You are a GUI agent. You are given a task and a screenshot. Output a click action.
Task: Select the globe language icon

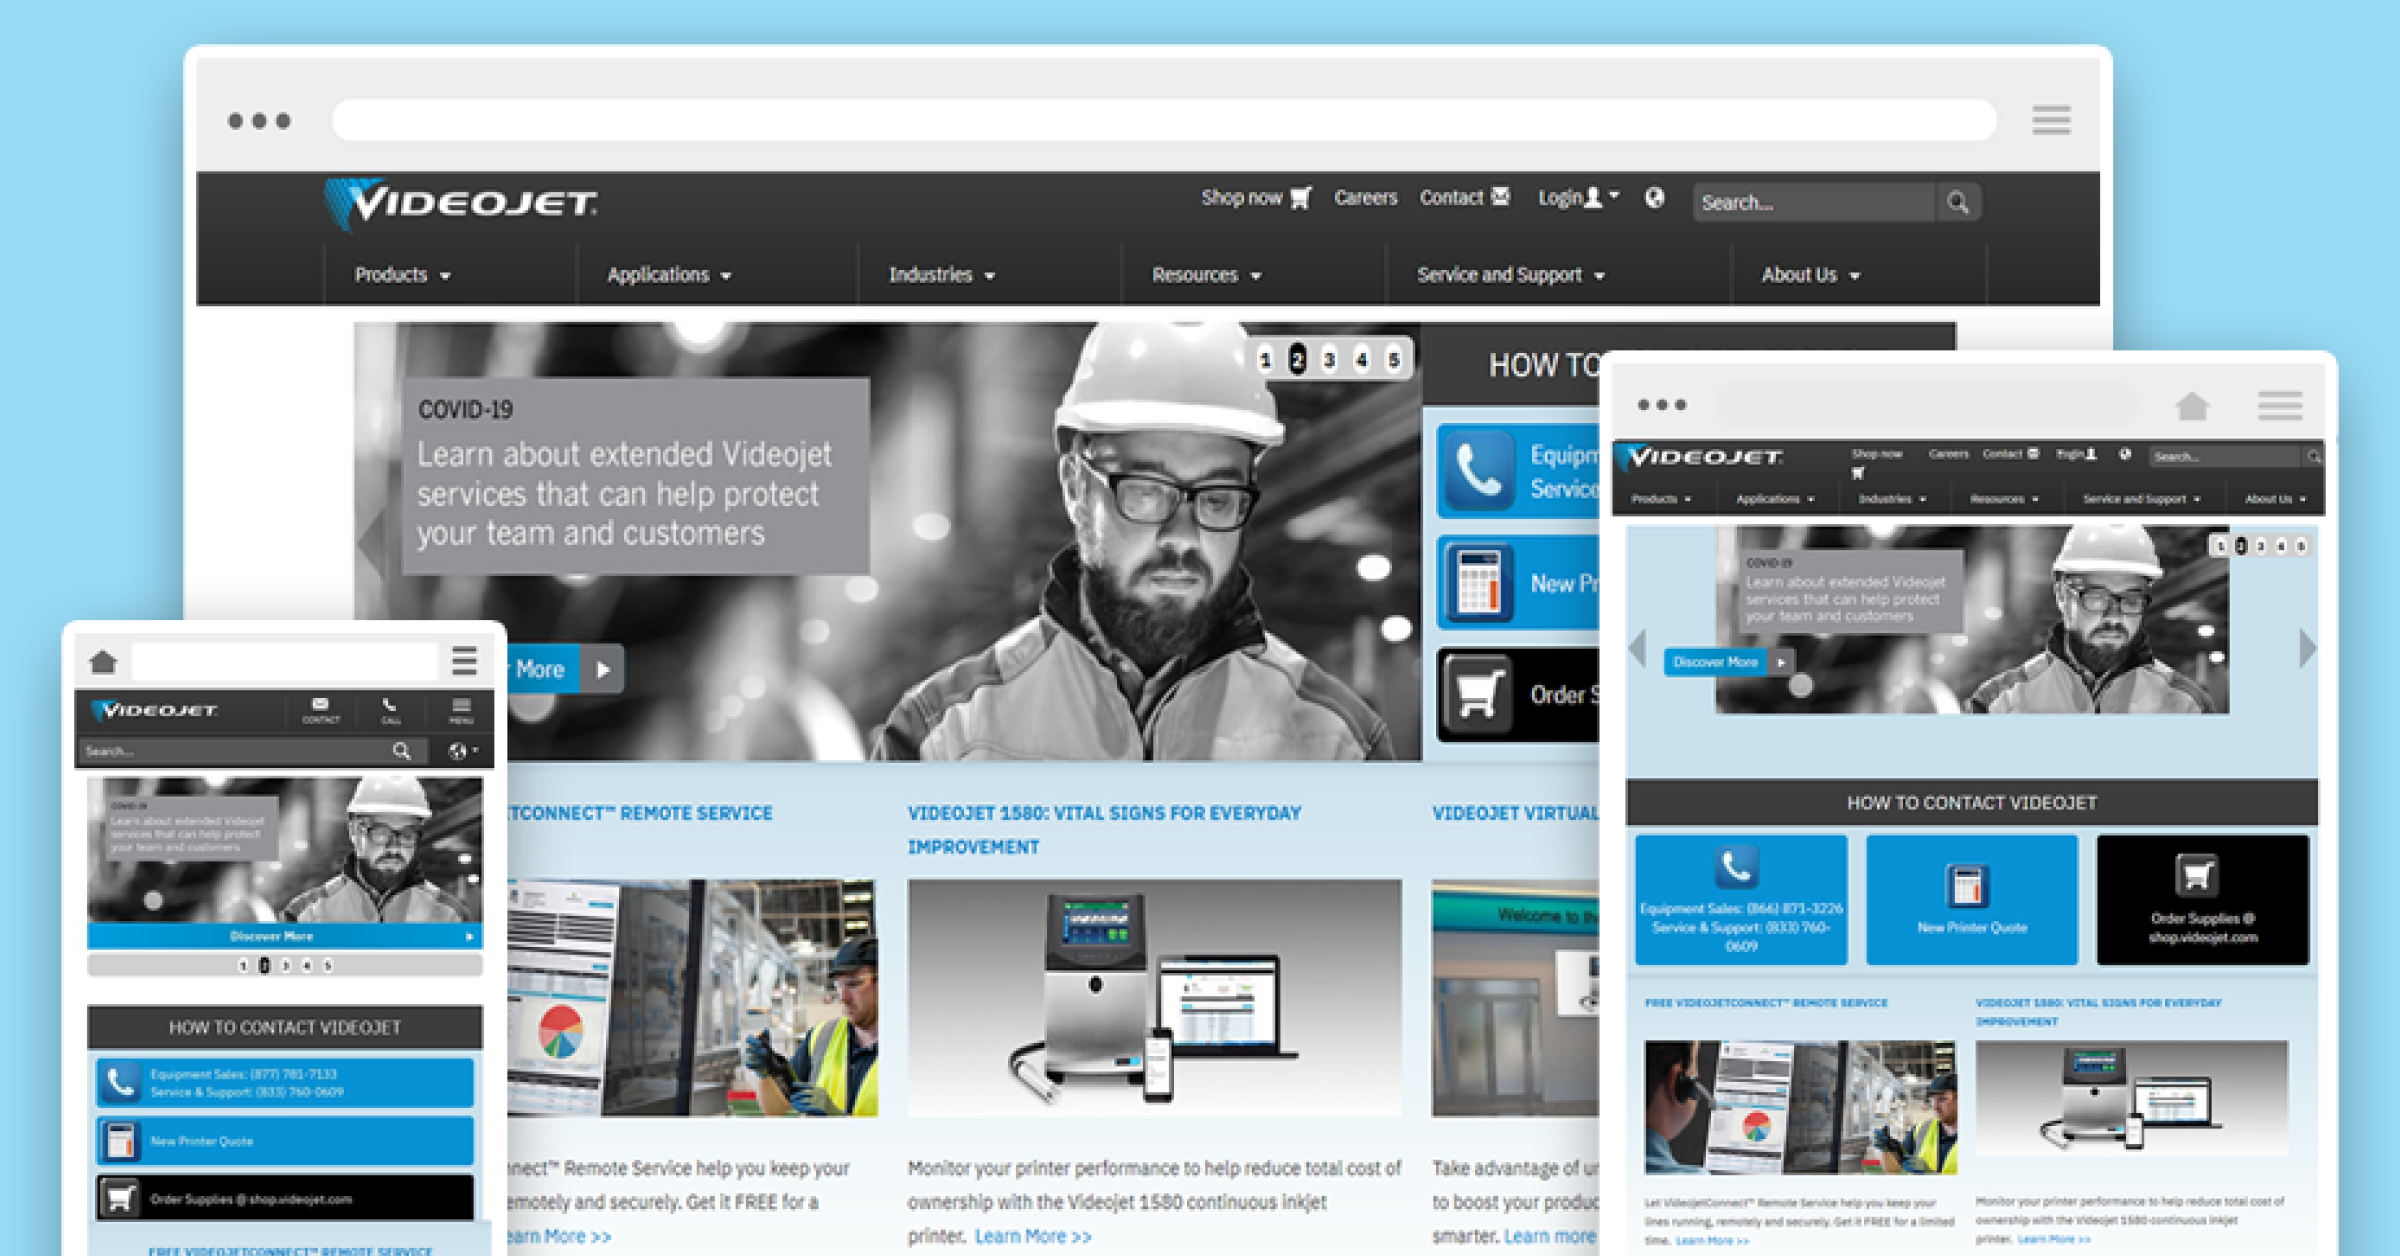tap(1654, 198)
